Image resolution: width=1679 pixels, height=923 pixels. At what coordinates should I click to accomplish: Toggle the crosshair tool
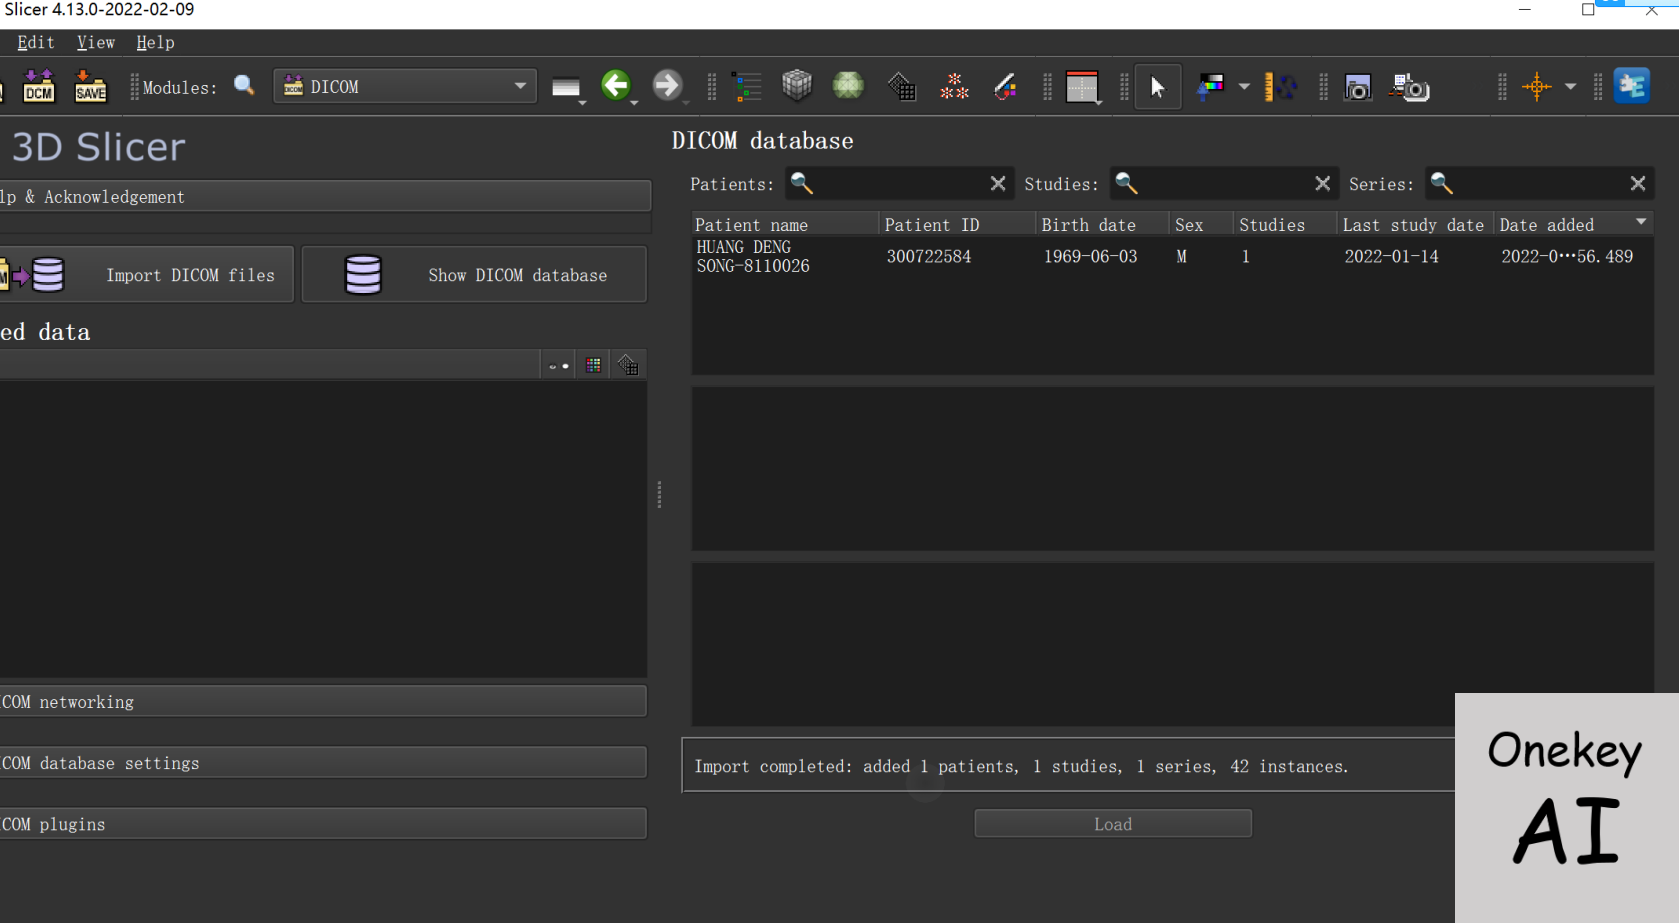click(x=1536, y=87)
